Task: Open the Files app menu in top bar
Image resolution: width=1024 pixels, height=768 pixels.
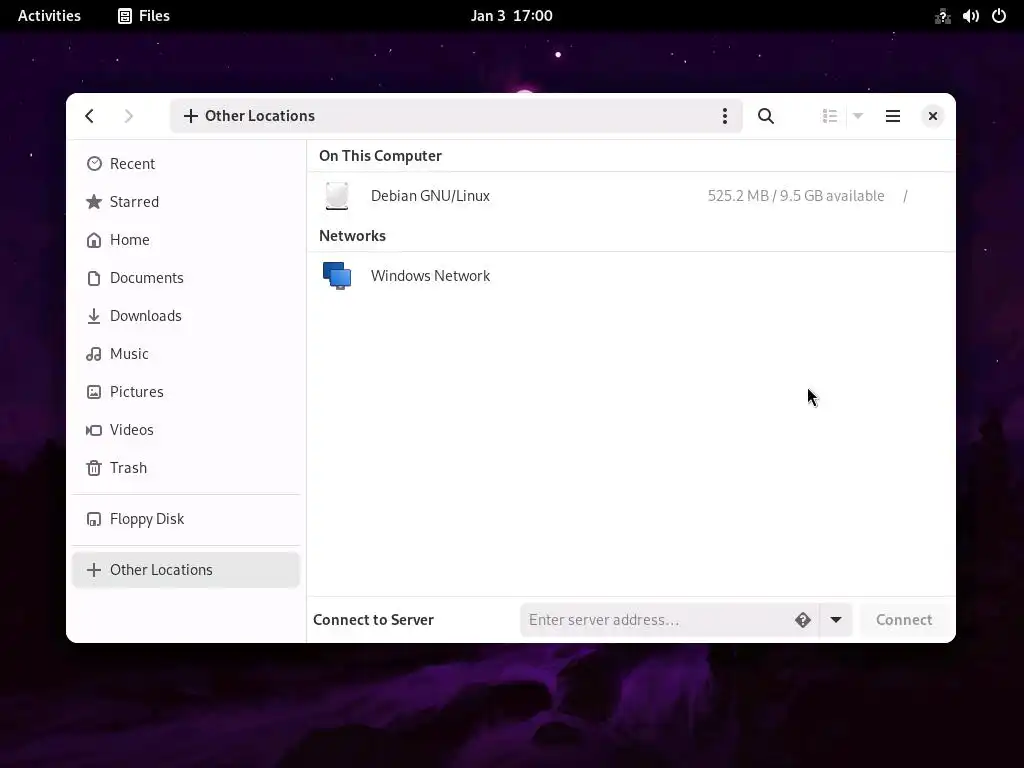Action: [x=144, y=16]
